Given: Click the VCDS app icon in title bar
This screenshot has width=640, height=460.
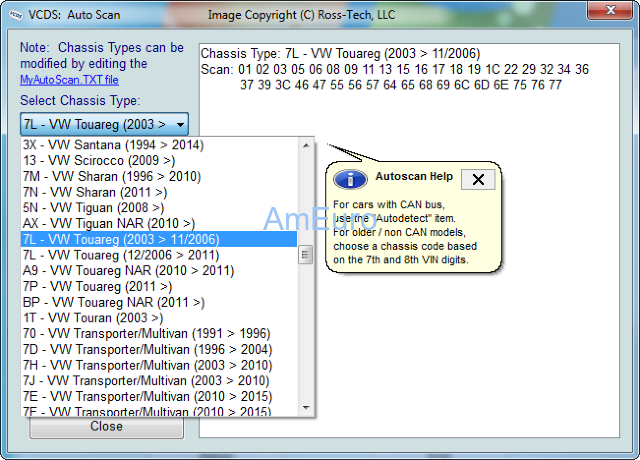Looking at the screenshot, I should pos(16,14).
